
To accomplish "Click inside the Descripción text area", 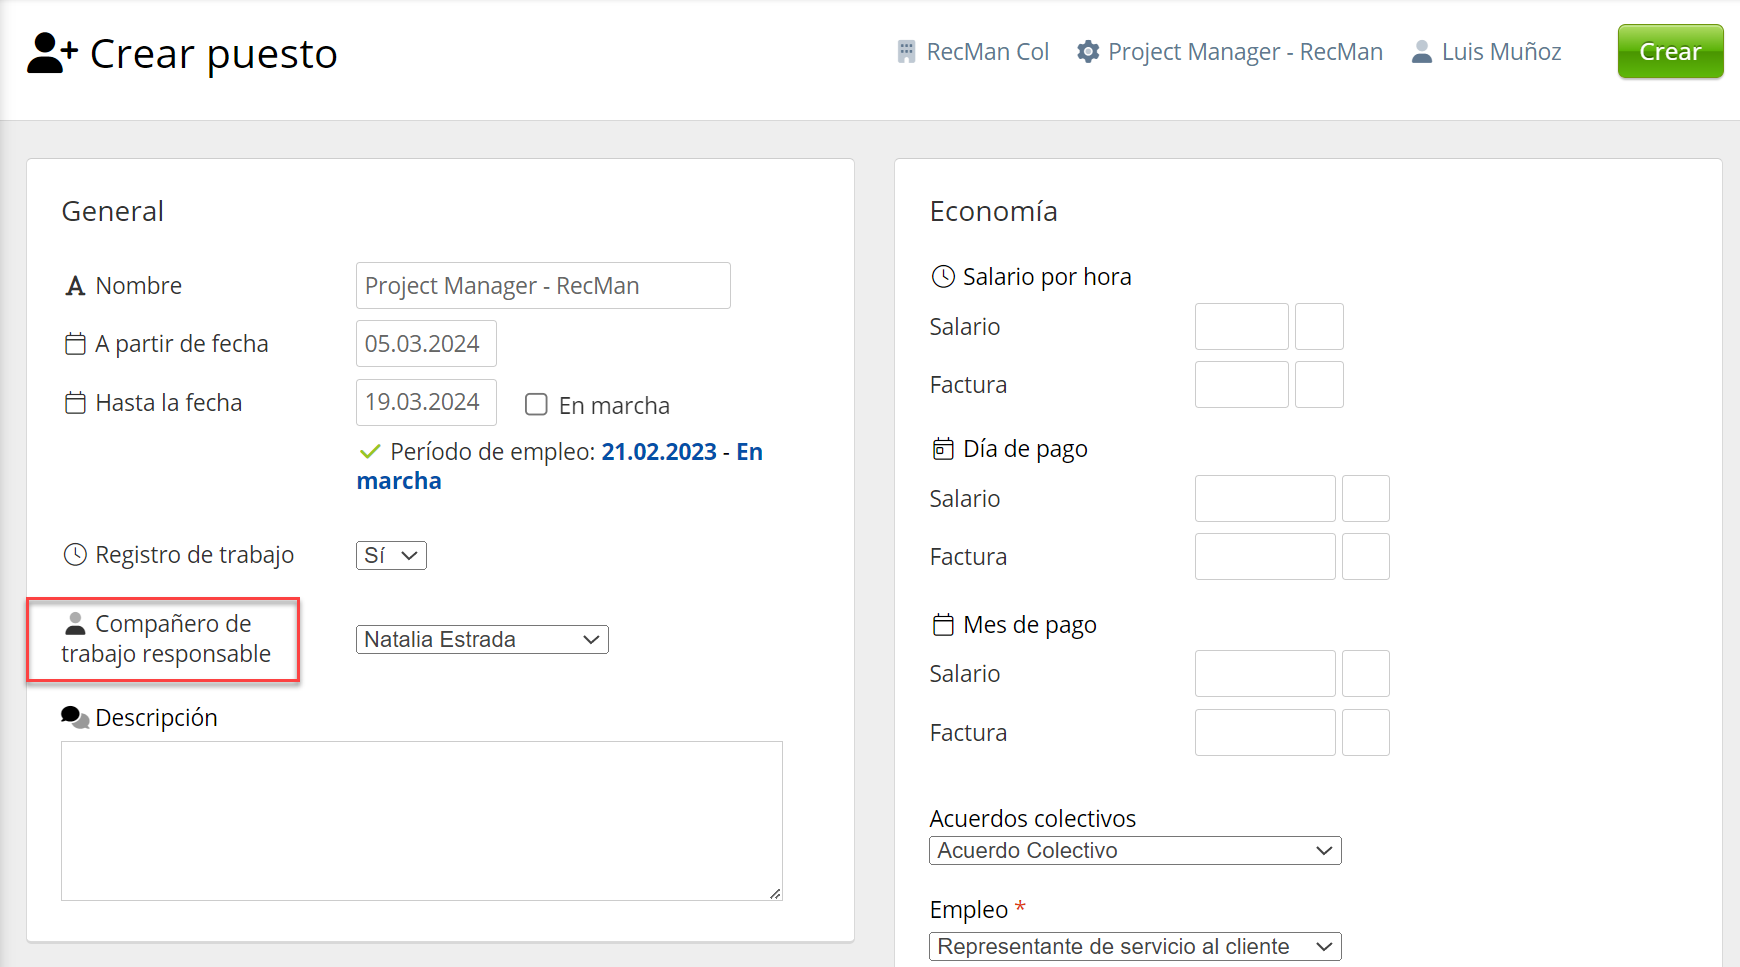I will (421, 821).
